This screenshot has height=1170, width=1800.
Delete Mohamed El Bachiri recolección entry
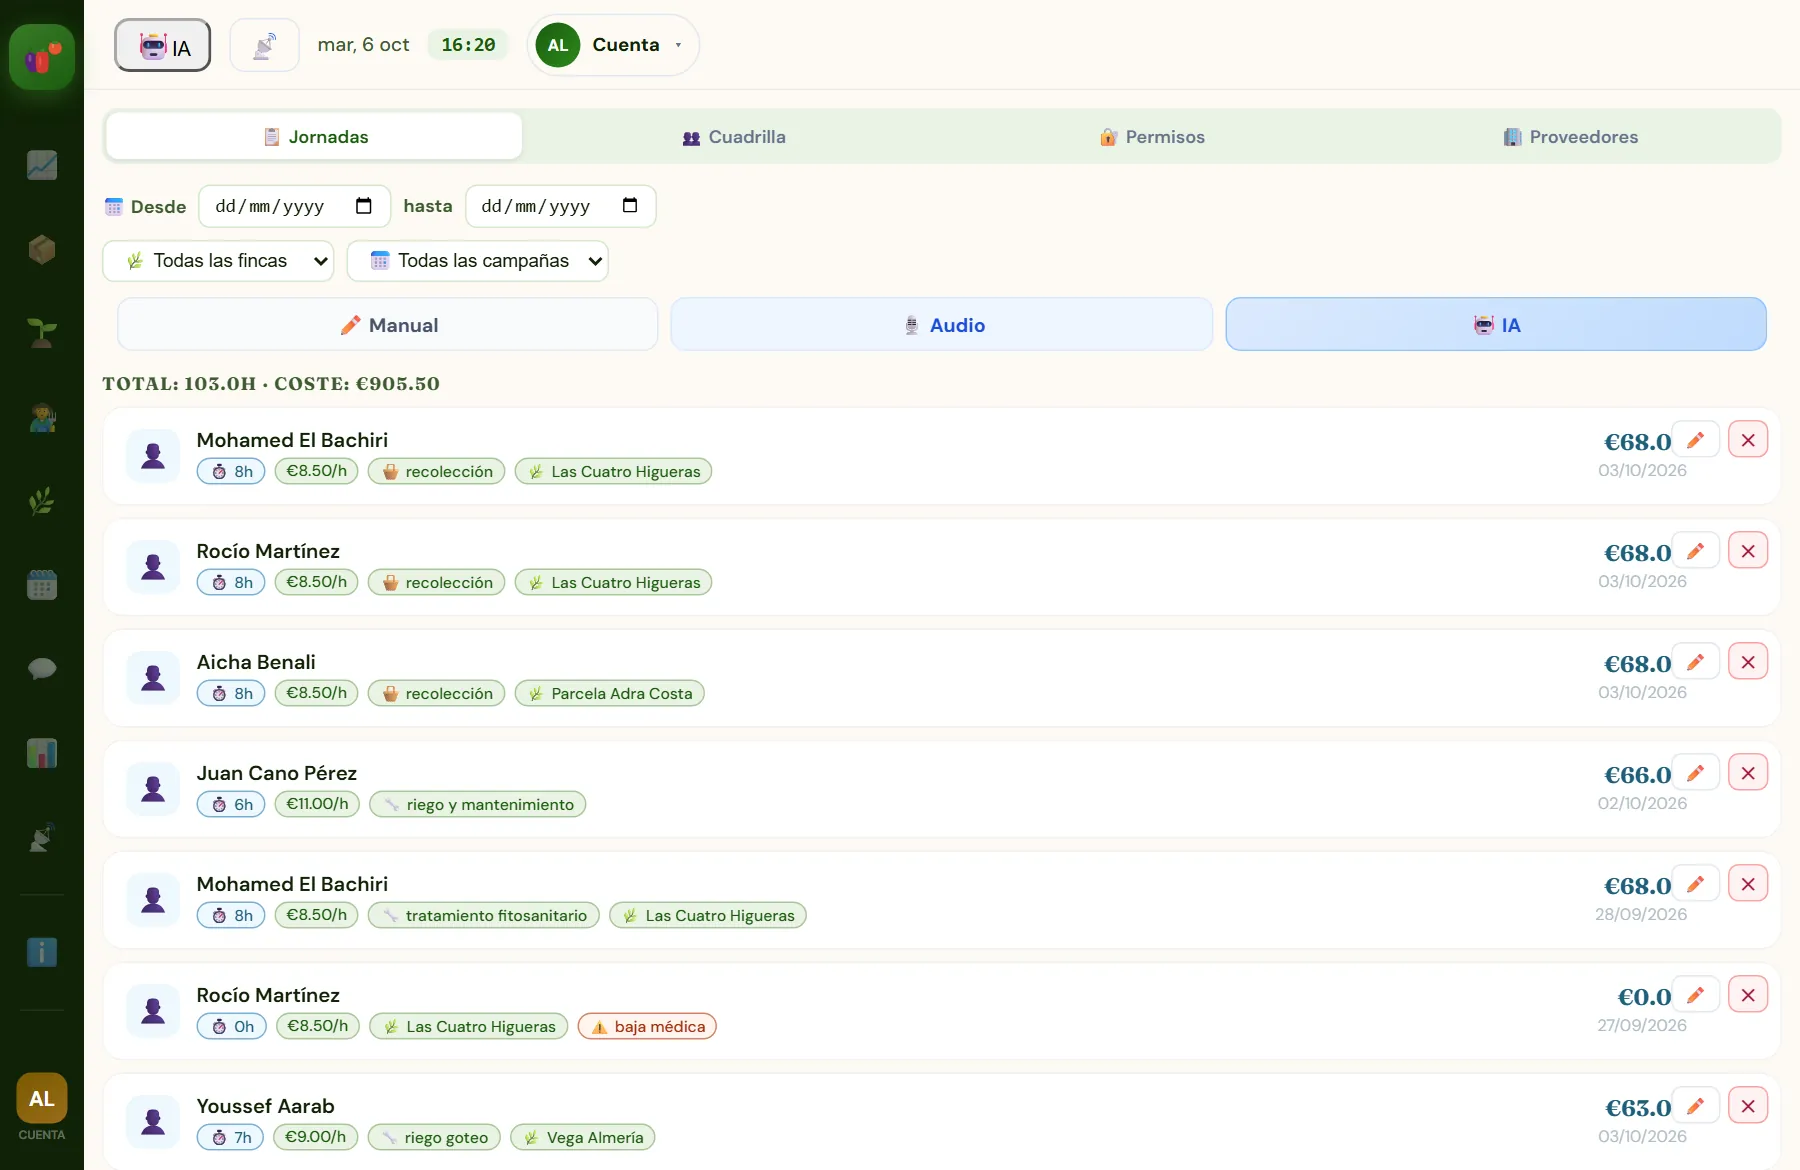tap(1748, 440)
